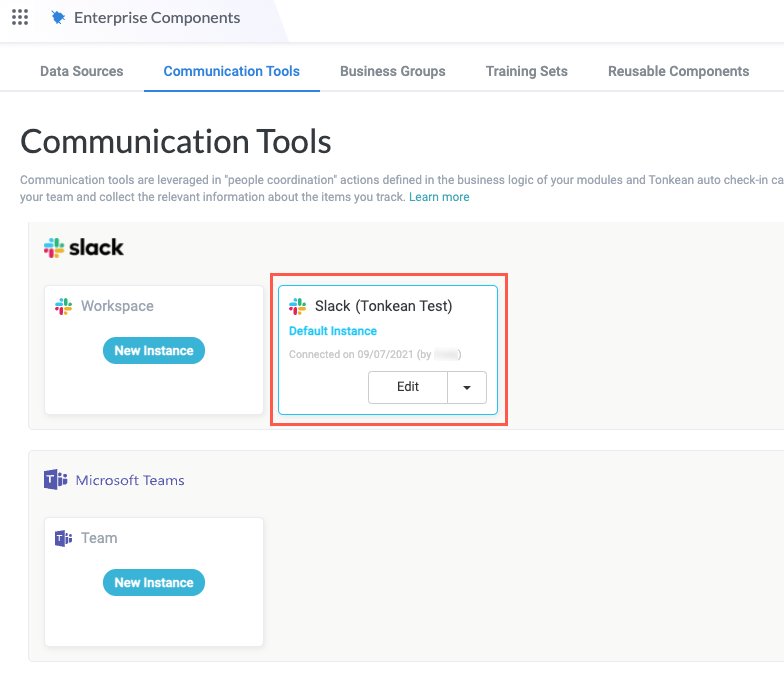This screenshot has height=682, width=784.
Task: Select the Communication Tools tab
Action: 232,71
